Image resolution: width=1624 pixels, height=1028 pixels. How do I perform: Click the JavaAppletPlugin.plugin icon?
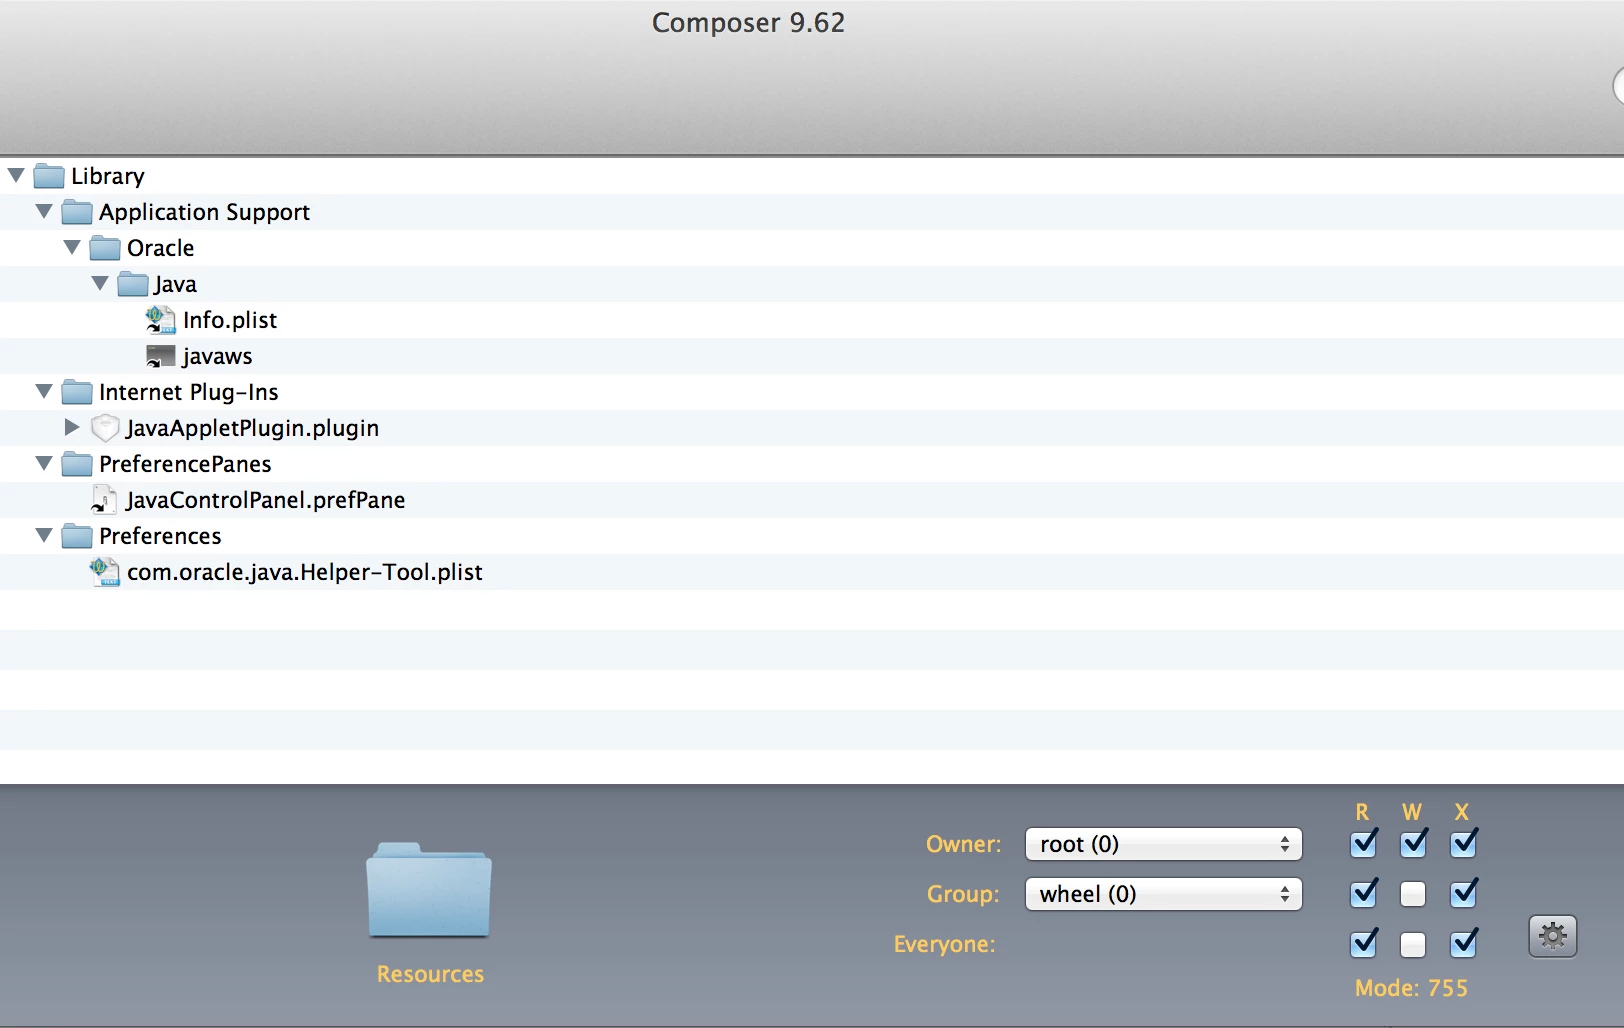(105, 428)
